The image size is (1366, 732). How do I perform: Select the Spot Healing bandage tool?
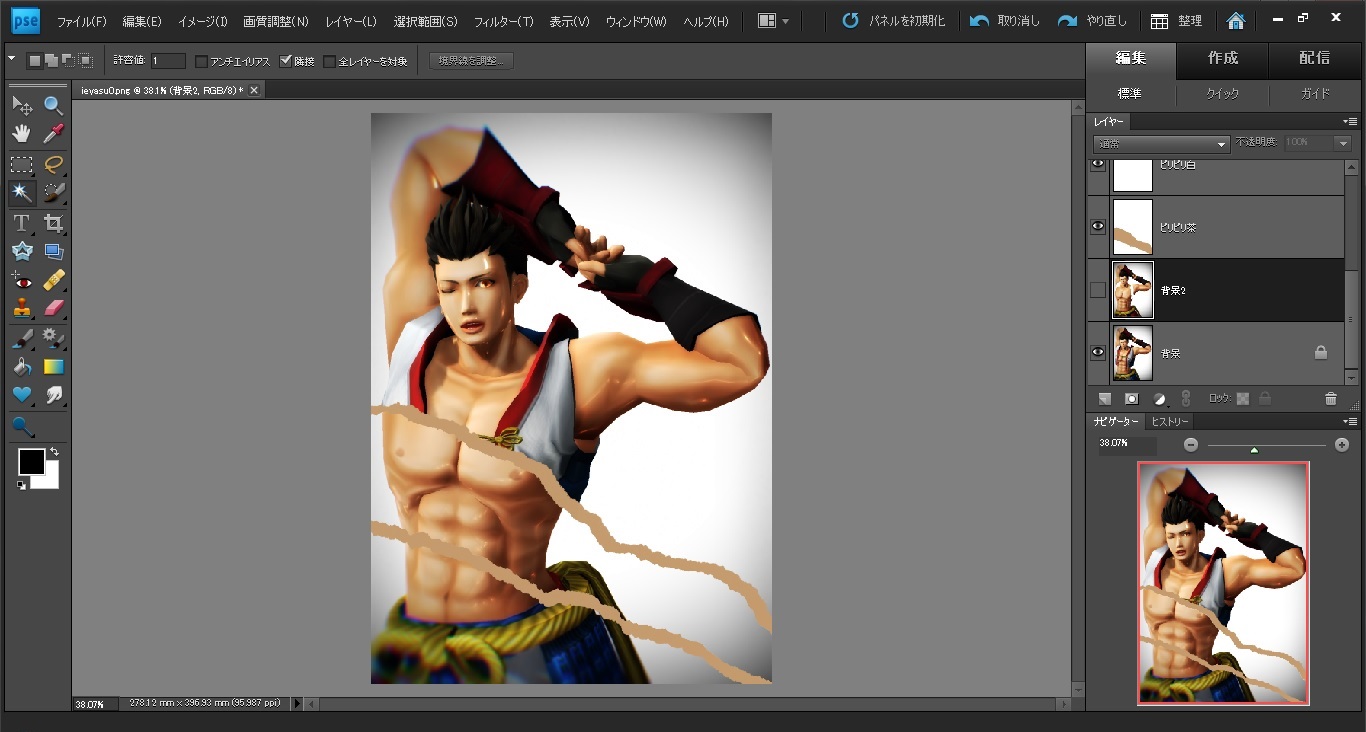pos(54,280)
